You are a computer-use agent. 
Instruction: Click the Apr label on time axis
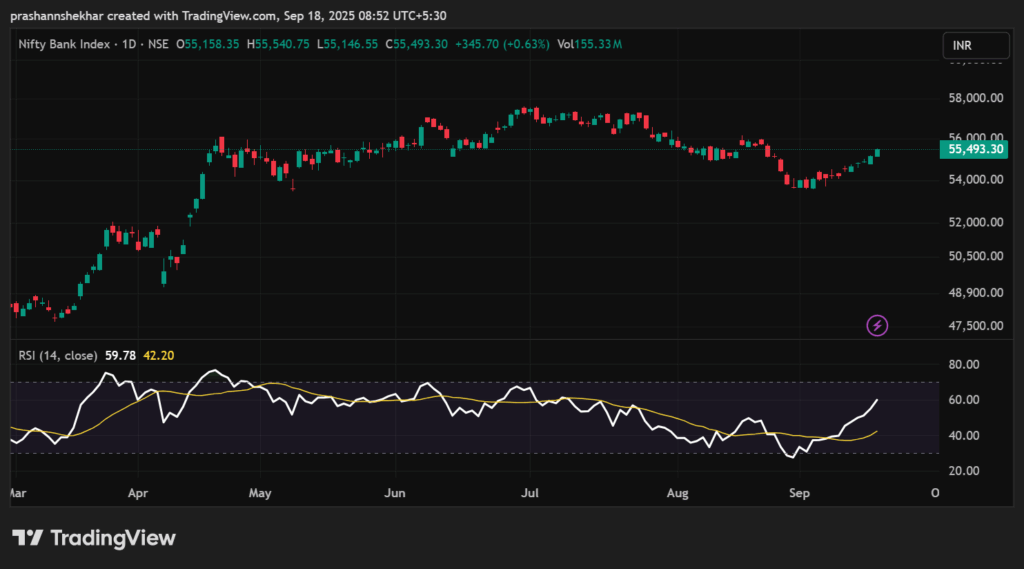(x=138, y=493)
